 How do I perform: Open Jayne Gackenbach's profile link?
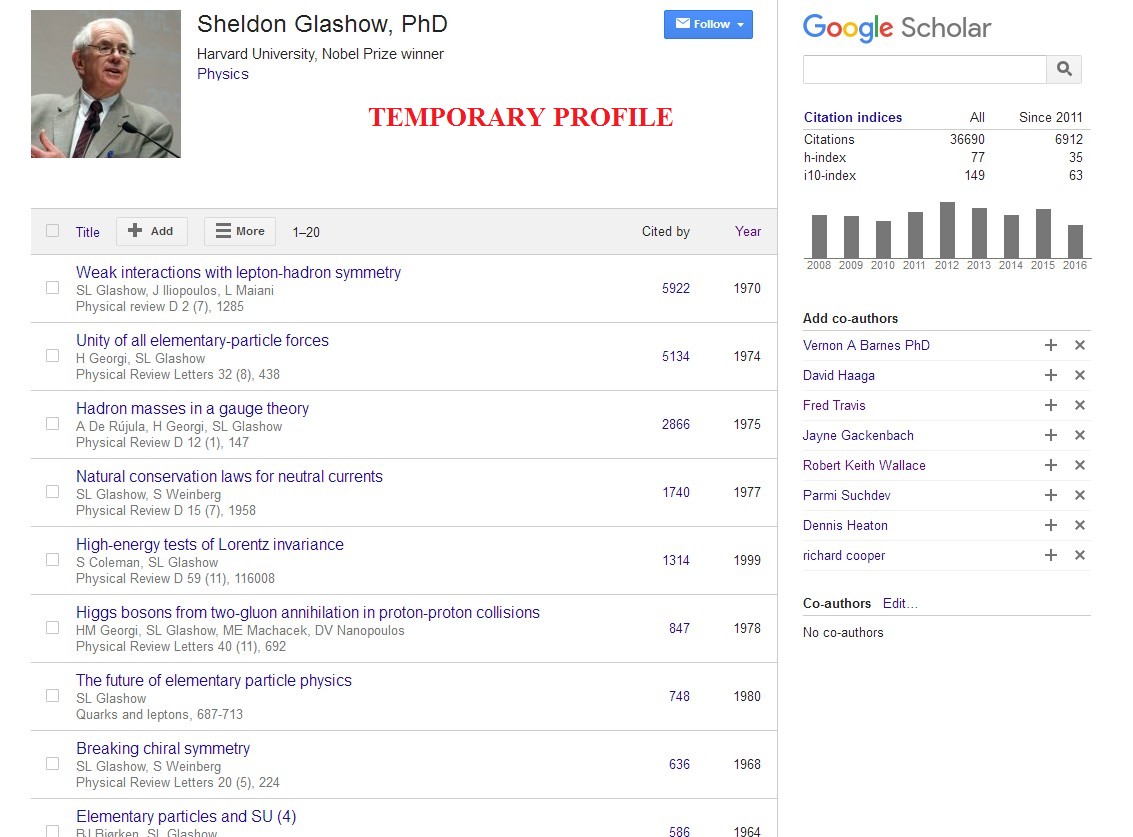858,435
